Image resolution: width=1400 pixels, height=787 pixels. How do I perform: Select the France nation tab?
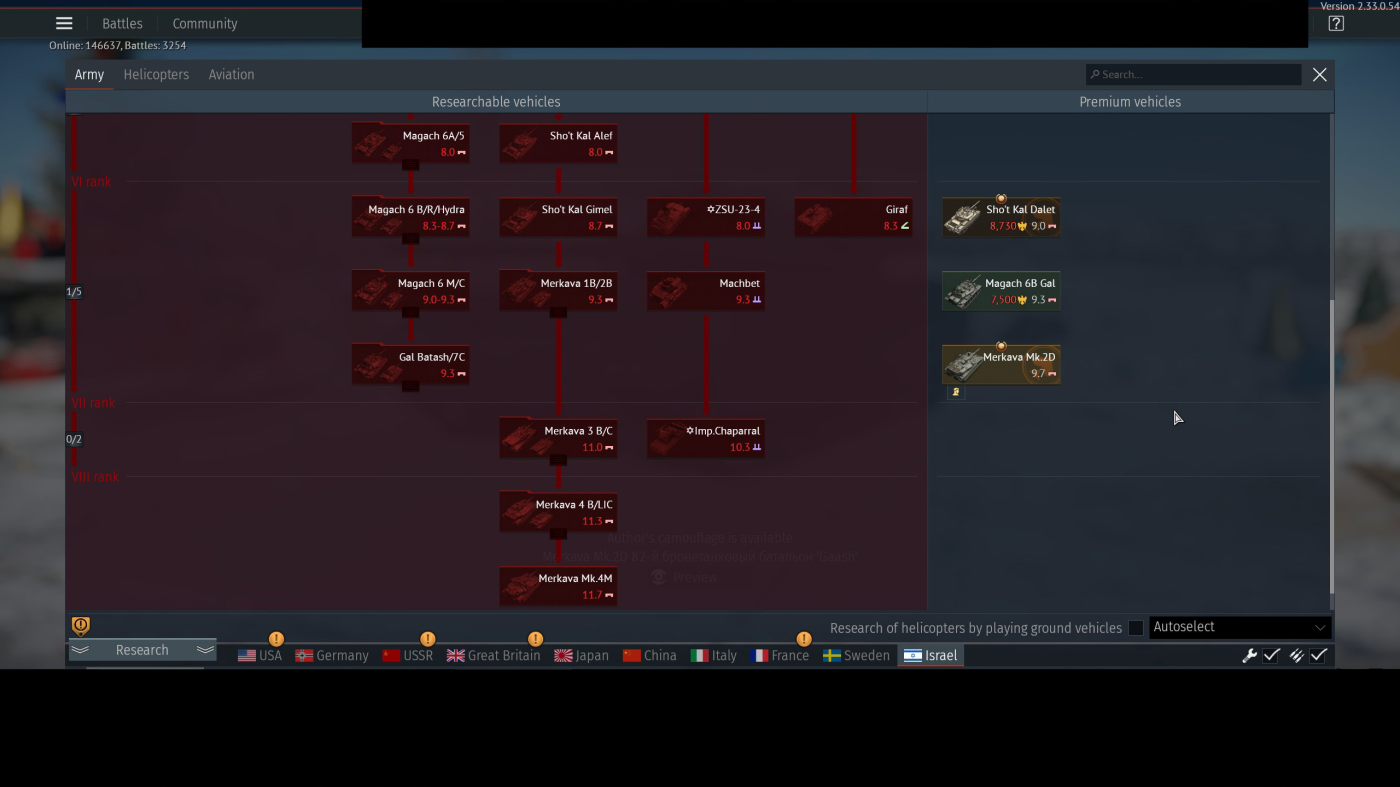tap(780, 656)
